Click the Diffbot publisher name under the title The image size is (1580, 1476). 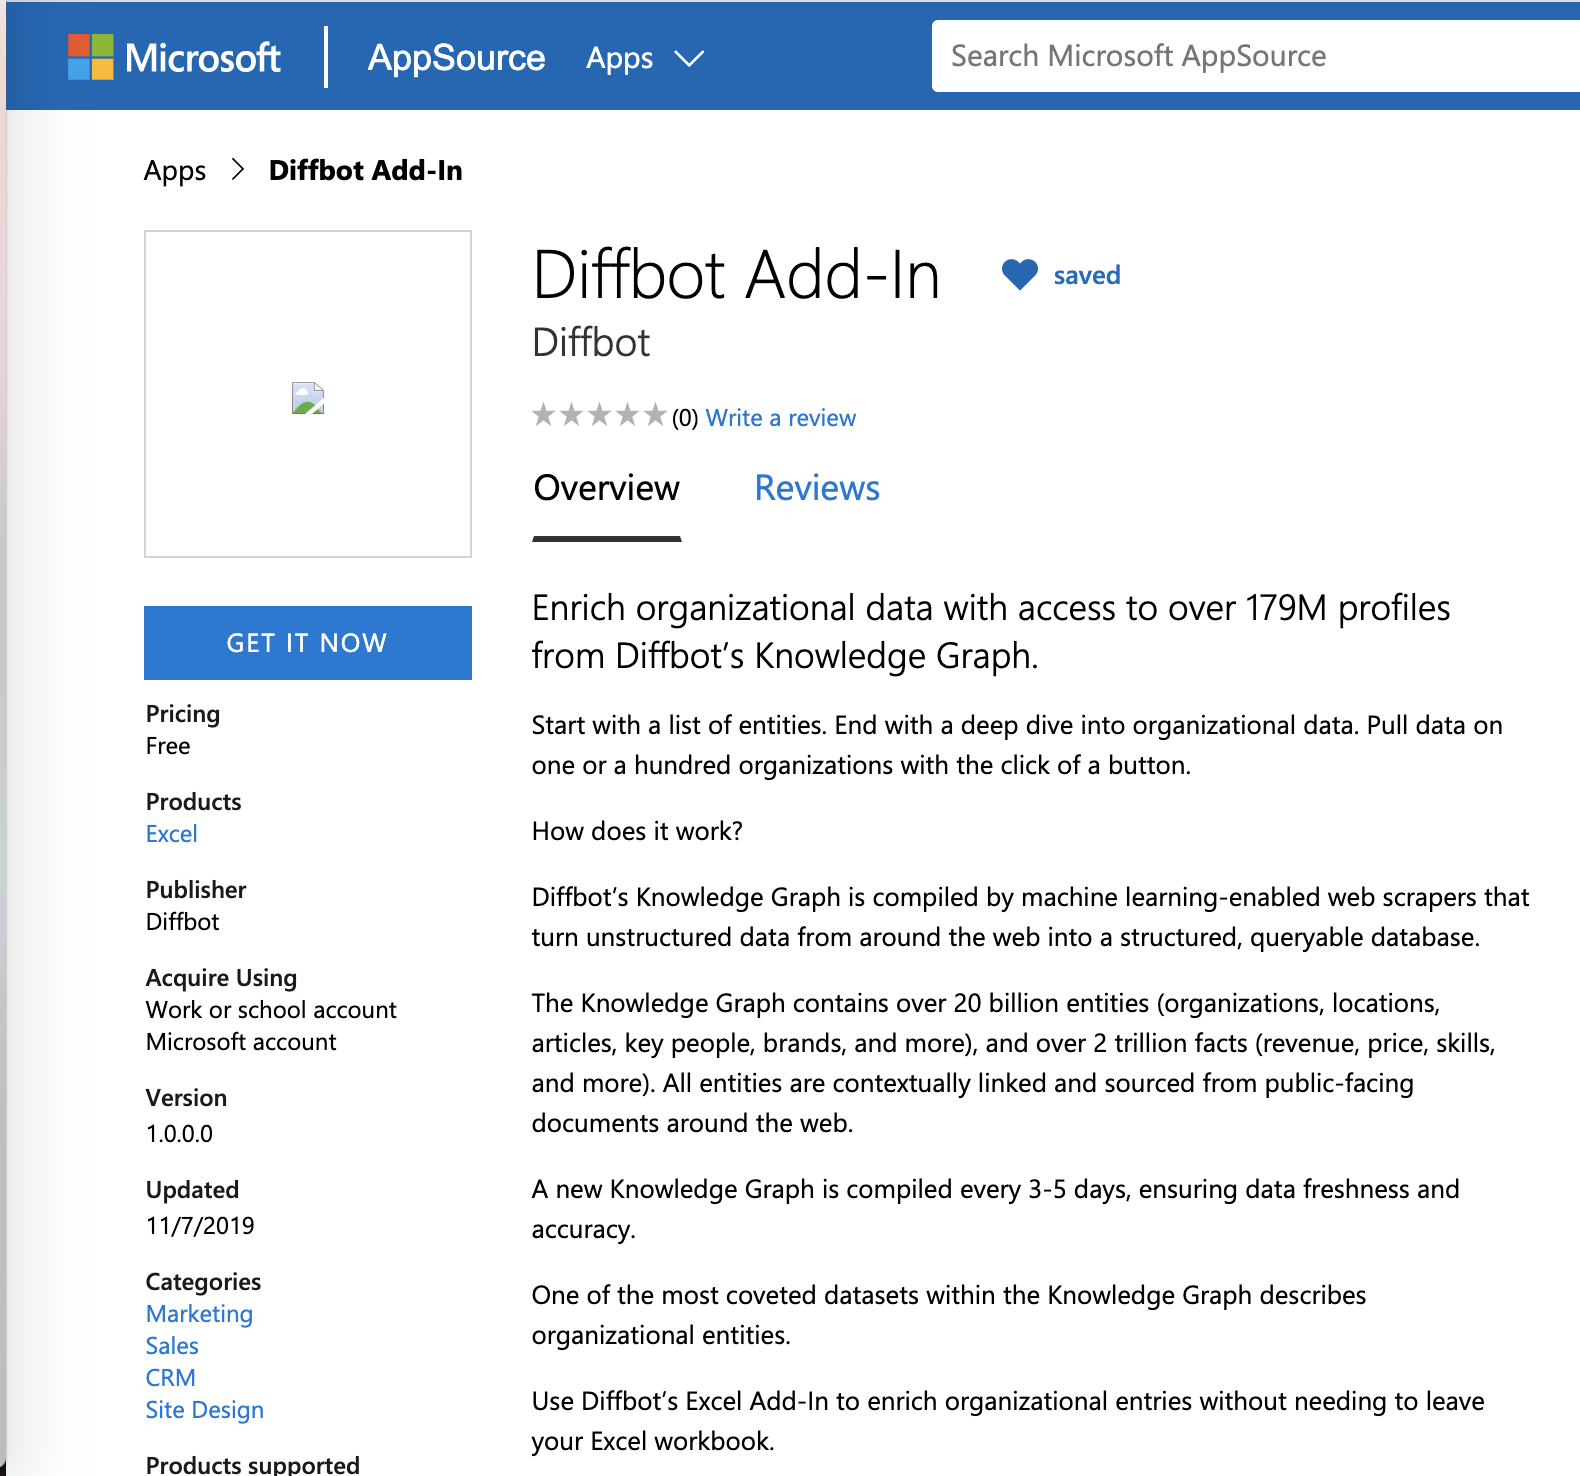pyautogui.click(x=591, y=343)
